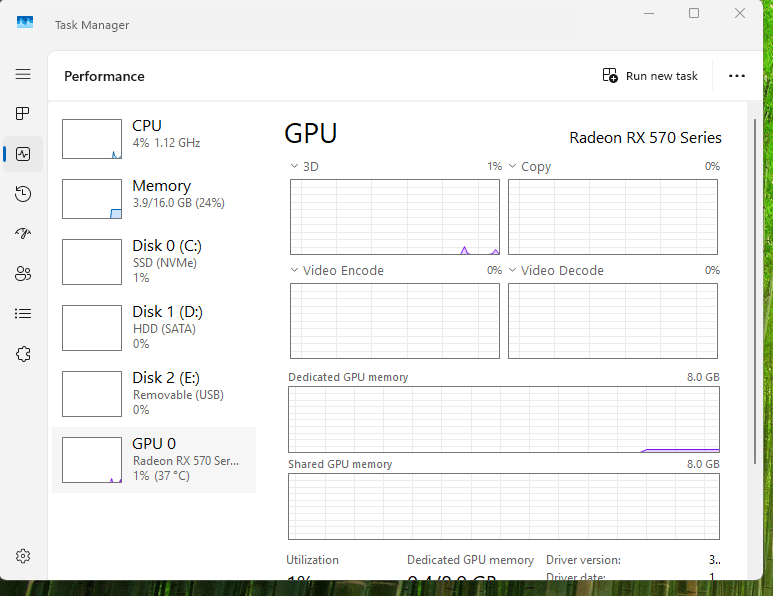Screen dimensions: 773x596
Task: Select Disk 2 (E:) removable item
Action: click(x=154, y=394)
